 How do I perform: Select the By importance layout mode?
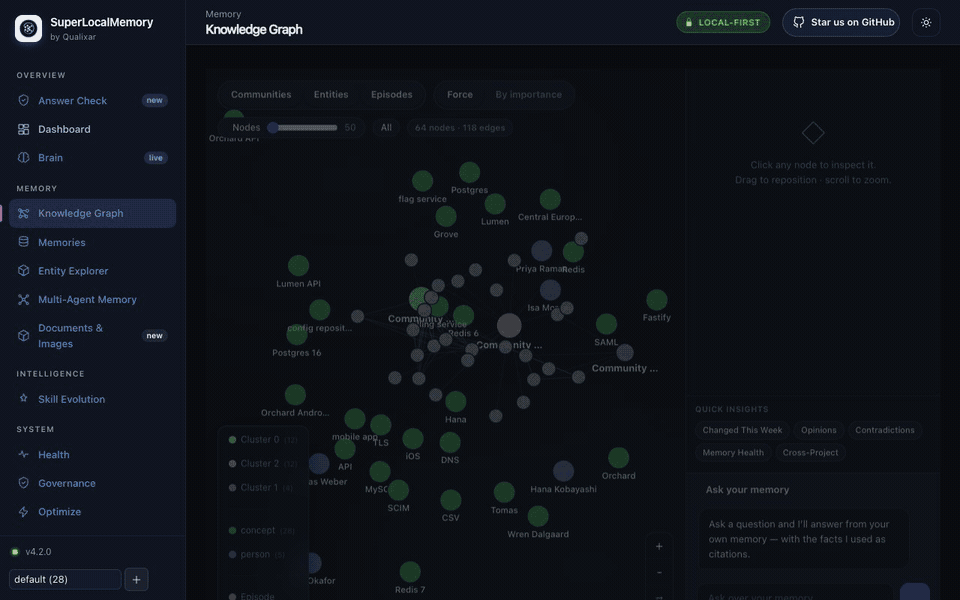[x=528, y=94]
